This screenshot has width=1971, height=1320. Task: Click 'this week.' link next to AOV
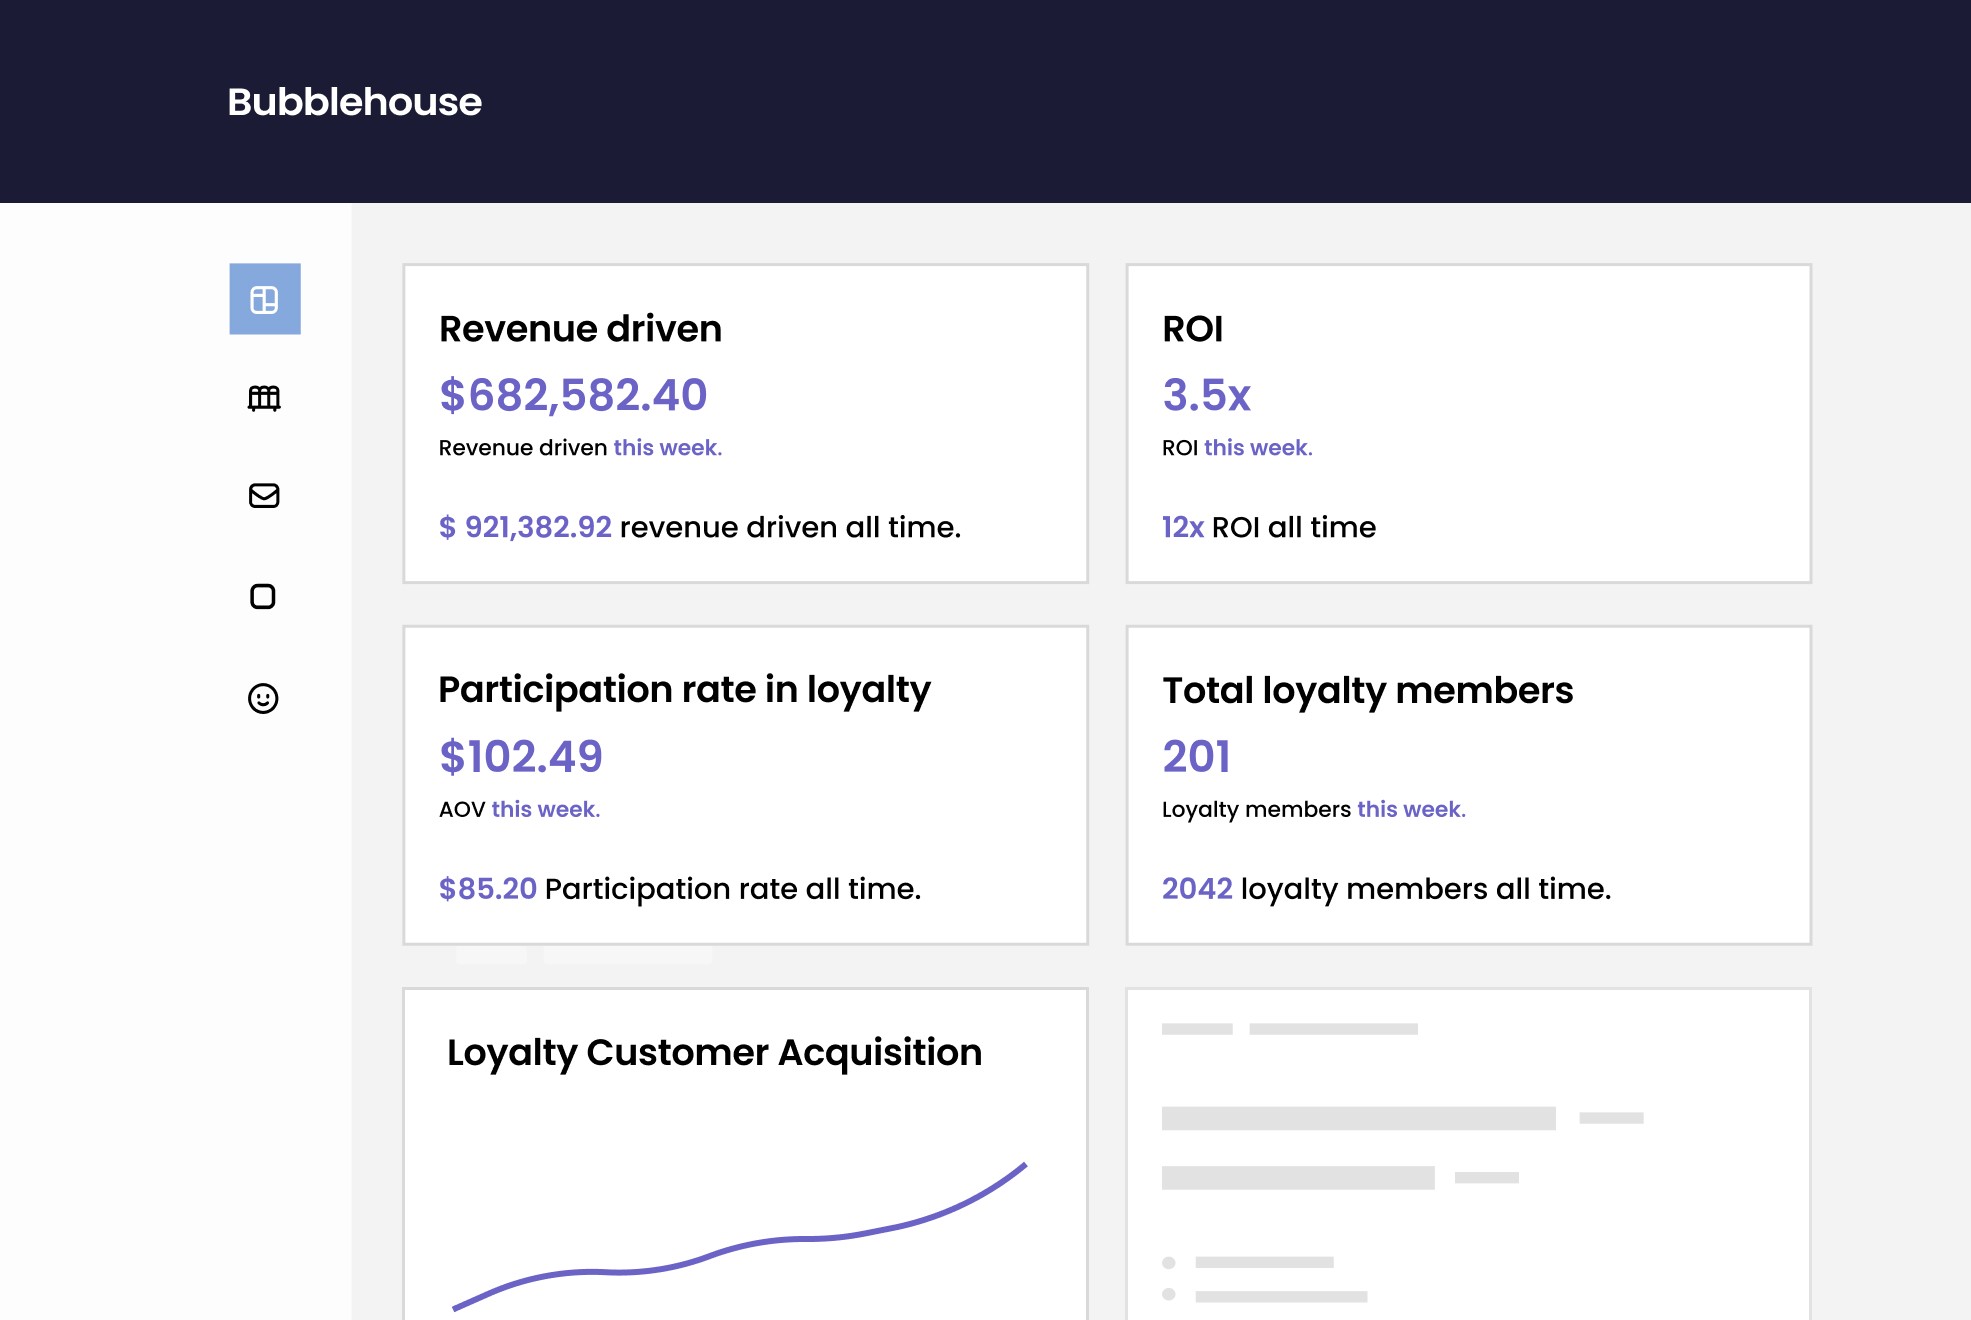[x=546, y=809]
